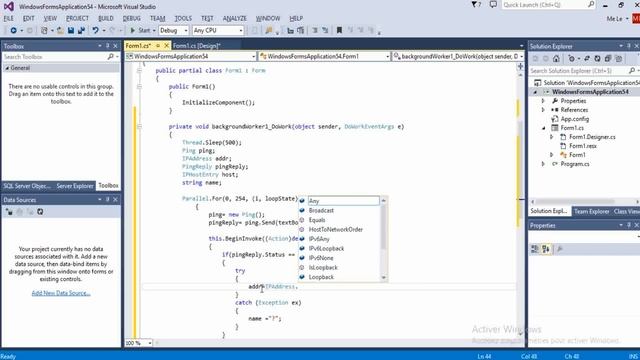The height and width of the screenshot is (360, 640).
Task: Expand the Properties node in Solution Explorer
Action: 543,101
